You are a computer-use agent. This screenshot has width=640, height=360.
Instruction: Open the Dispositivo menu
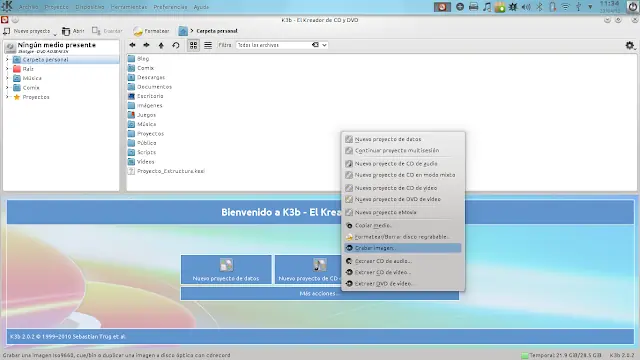[x=90, y=7]
